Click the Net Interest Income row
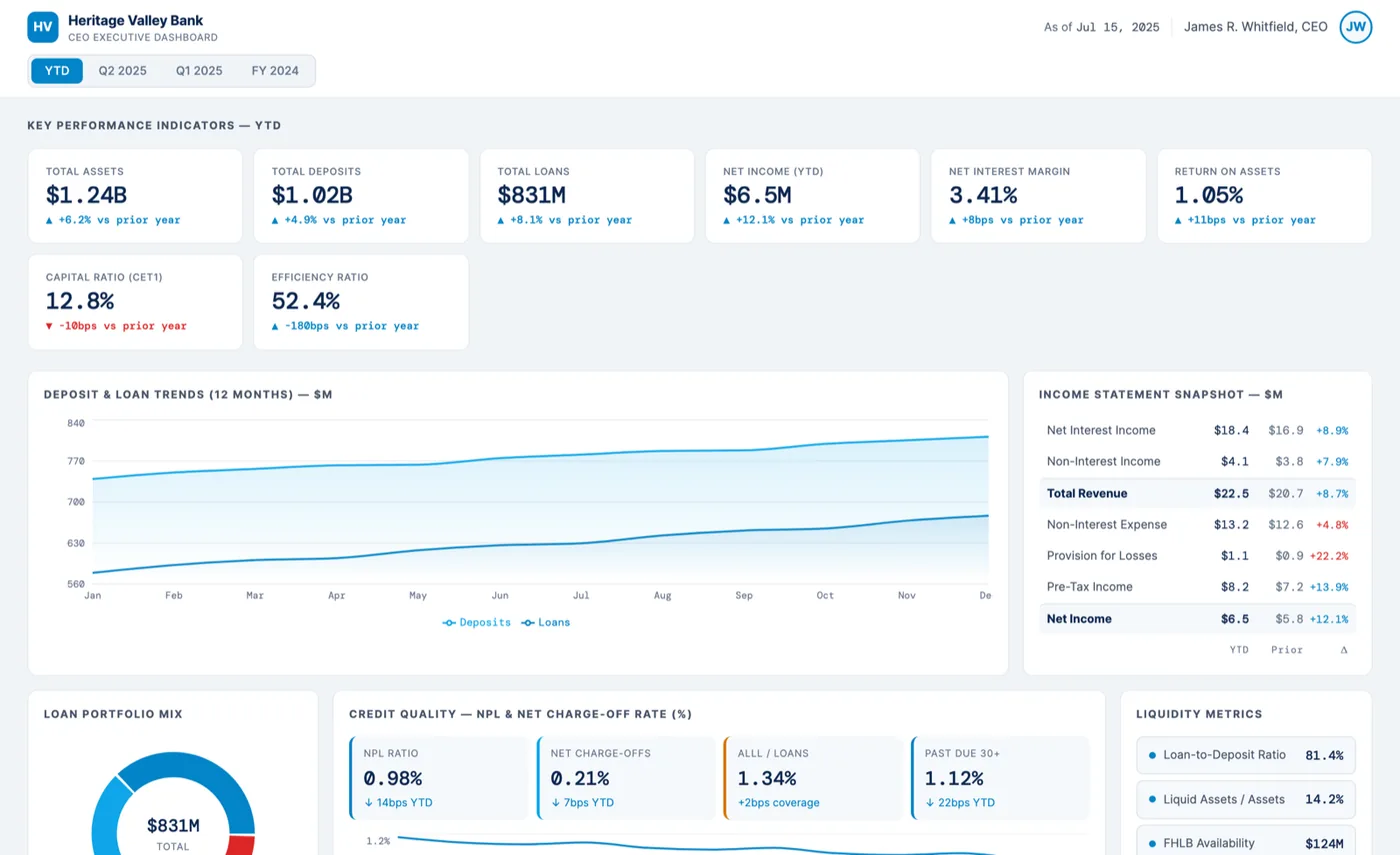The height and width of the screenshot is (855, 1400). click(x=1197, y=430)
